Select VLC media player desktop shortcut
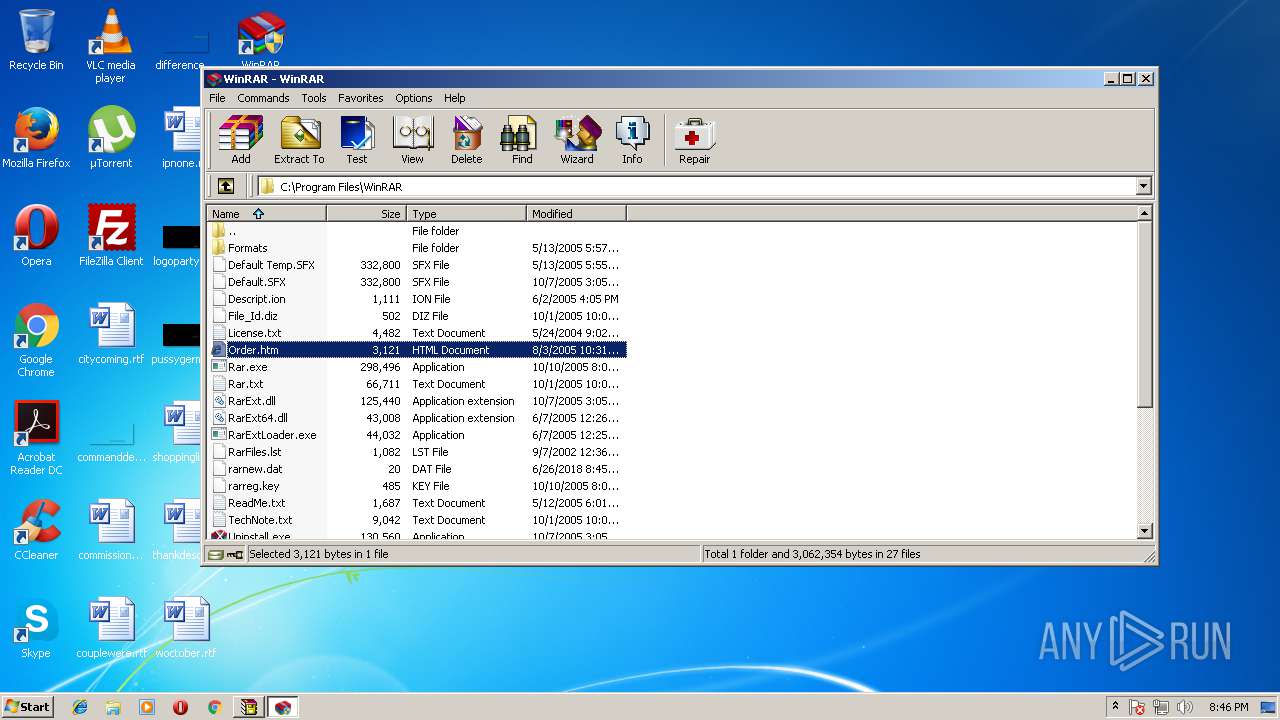1280x720 pixels. click(x=110, y=46)
